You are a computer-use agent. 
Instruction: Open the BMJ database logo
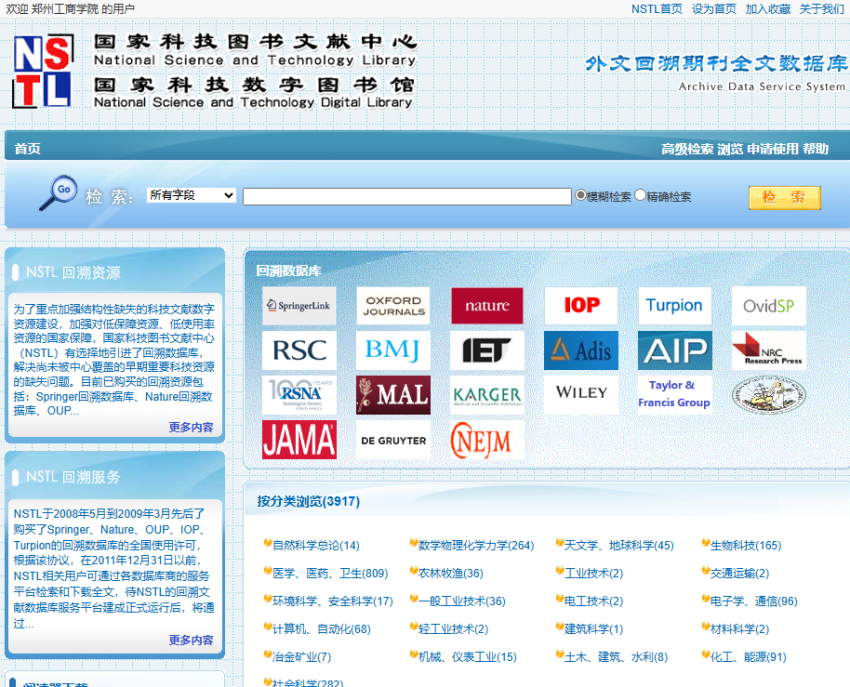(x=394, y=351)
